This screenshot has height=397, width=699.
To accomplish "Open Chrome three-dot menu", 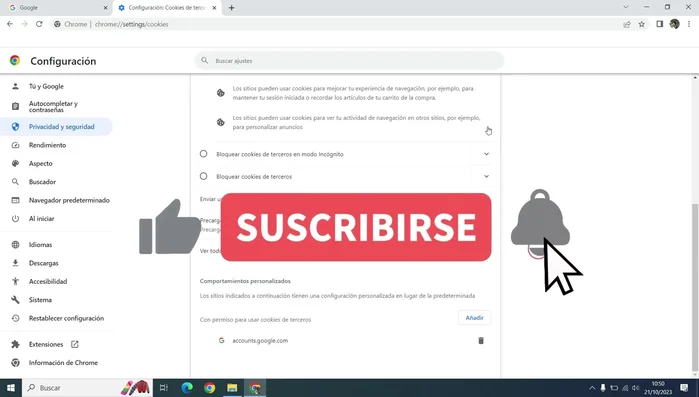I will point(689,24).
